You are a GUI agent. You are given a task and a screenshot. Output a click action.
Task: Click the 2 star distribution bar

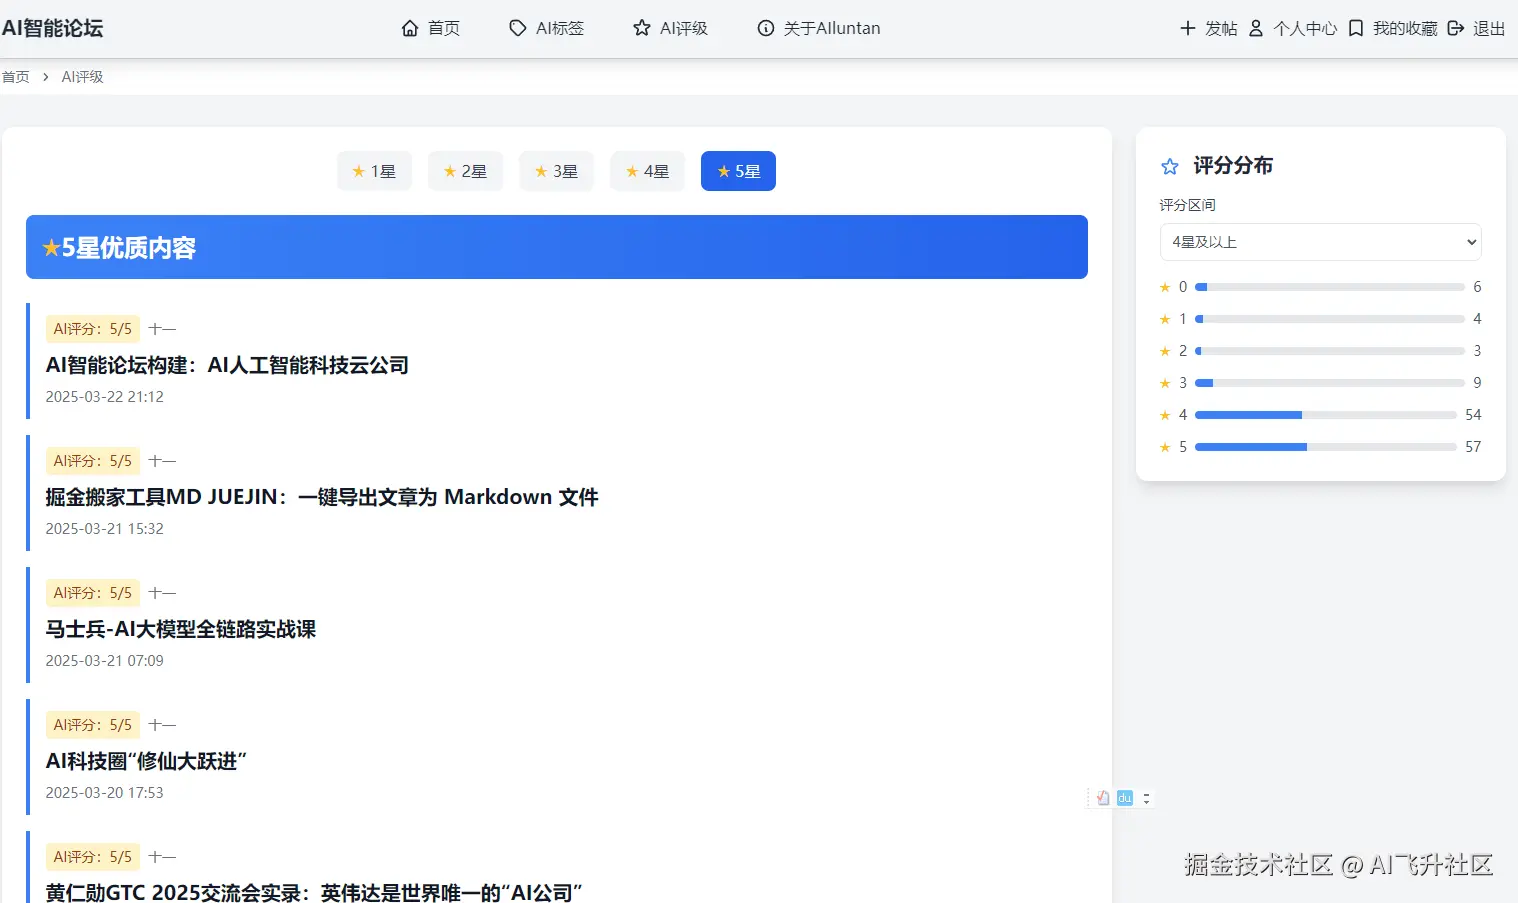click(1330, 351)
